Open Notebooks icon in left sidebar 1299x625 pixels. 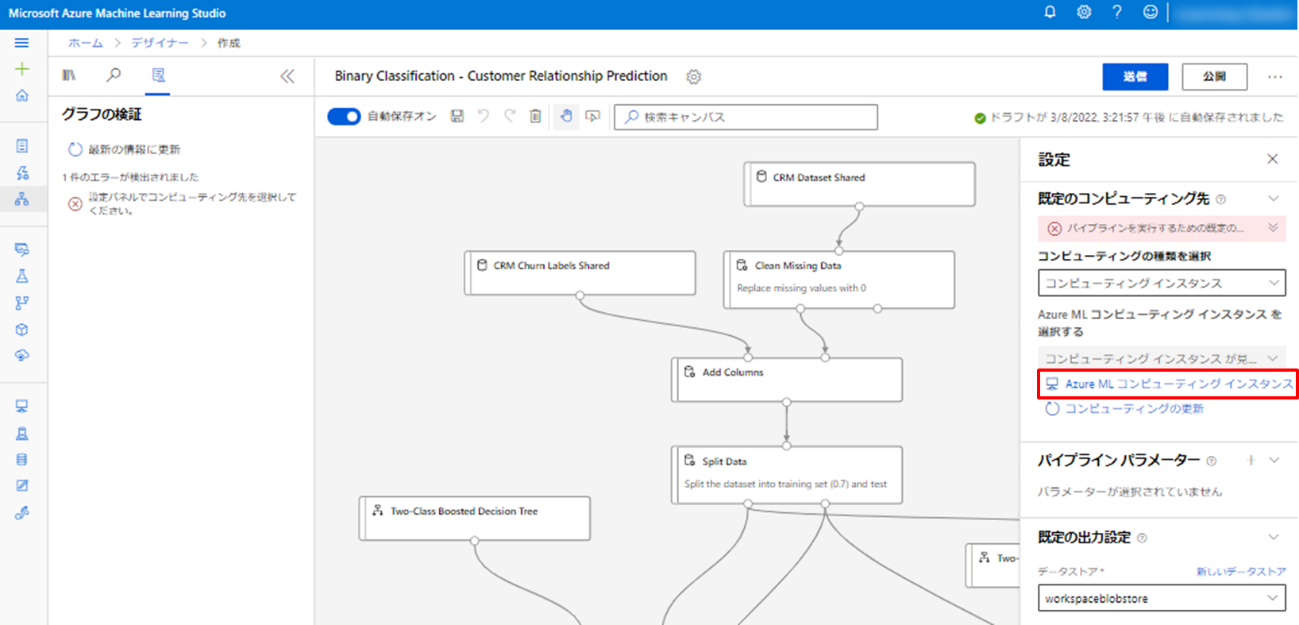[x=22, y=146]
